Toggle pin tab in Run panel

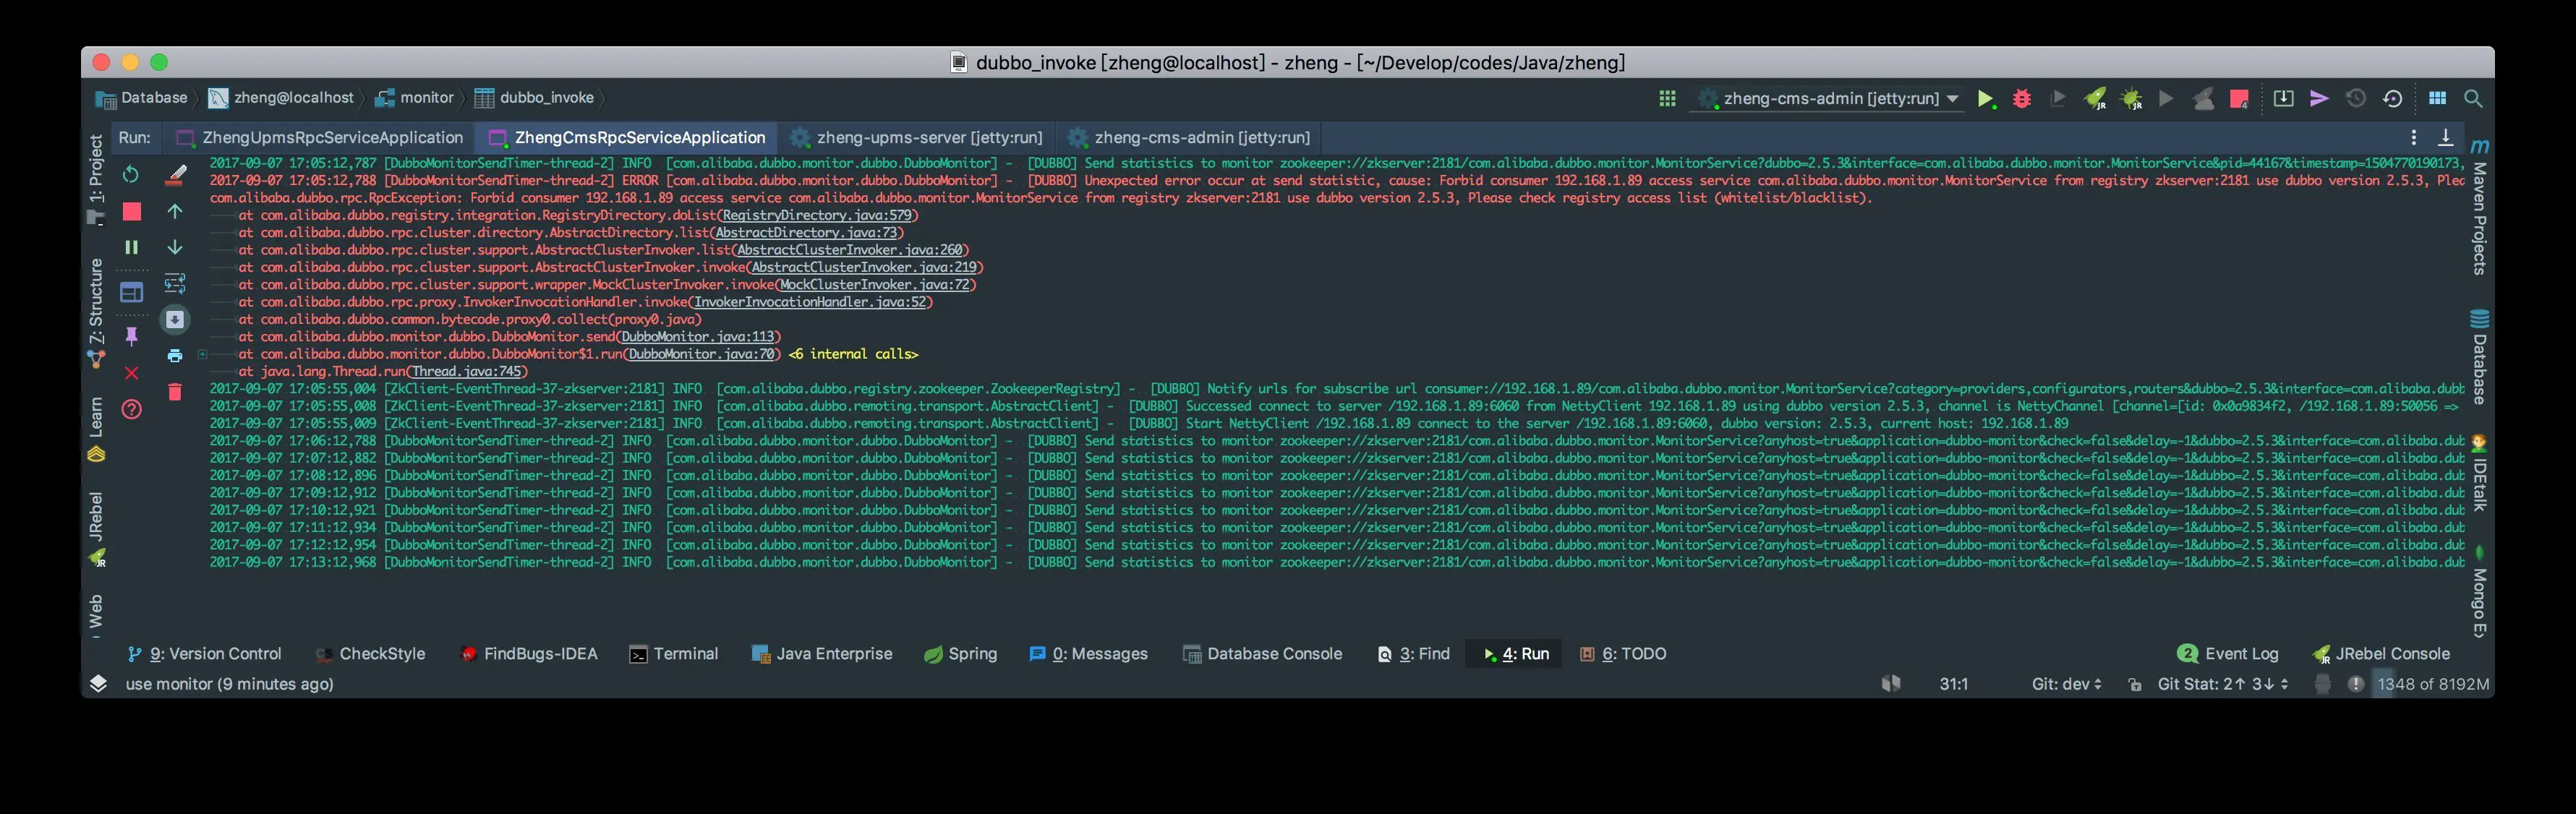(131, 337)
